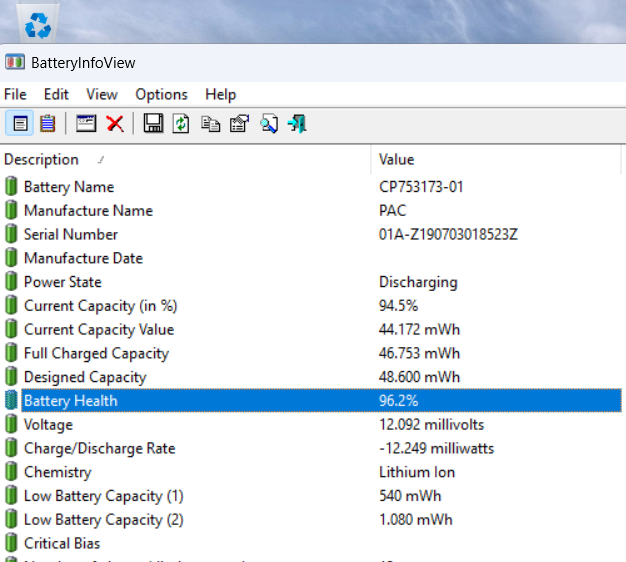Click the -12.249 milliwatts value
Screen dimensions: 626x562
pos(436,448)
